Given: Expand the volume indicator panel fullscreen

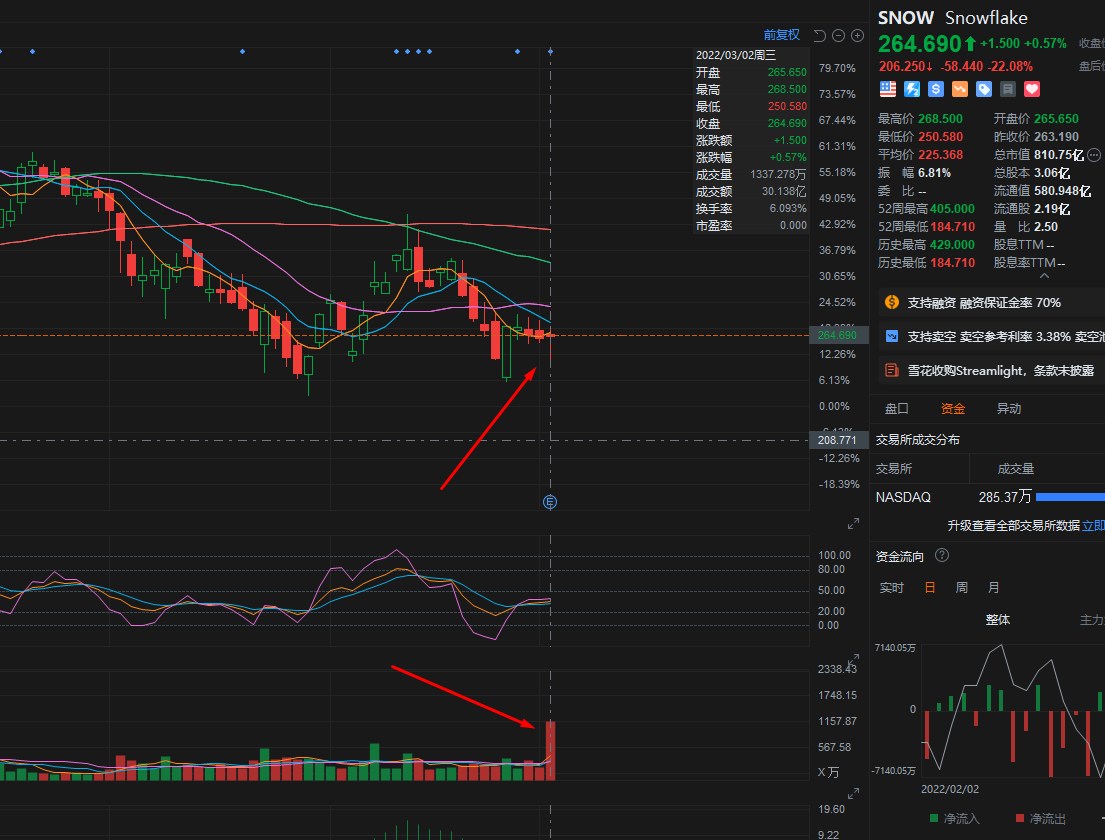Looking at the screenshot, I should point(853,660).
